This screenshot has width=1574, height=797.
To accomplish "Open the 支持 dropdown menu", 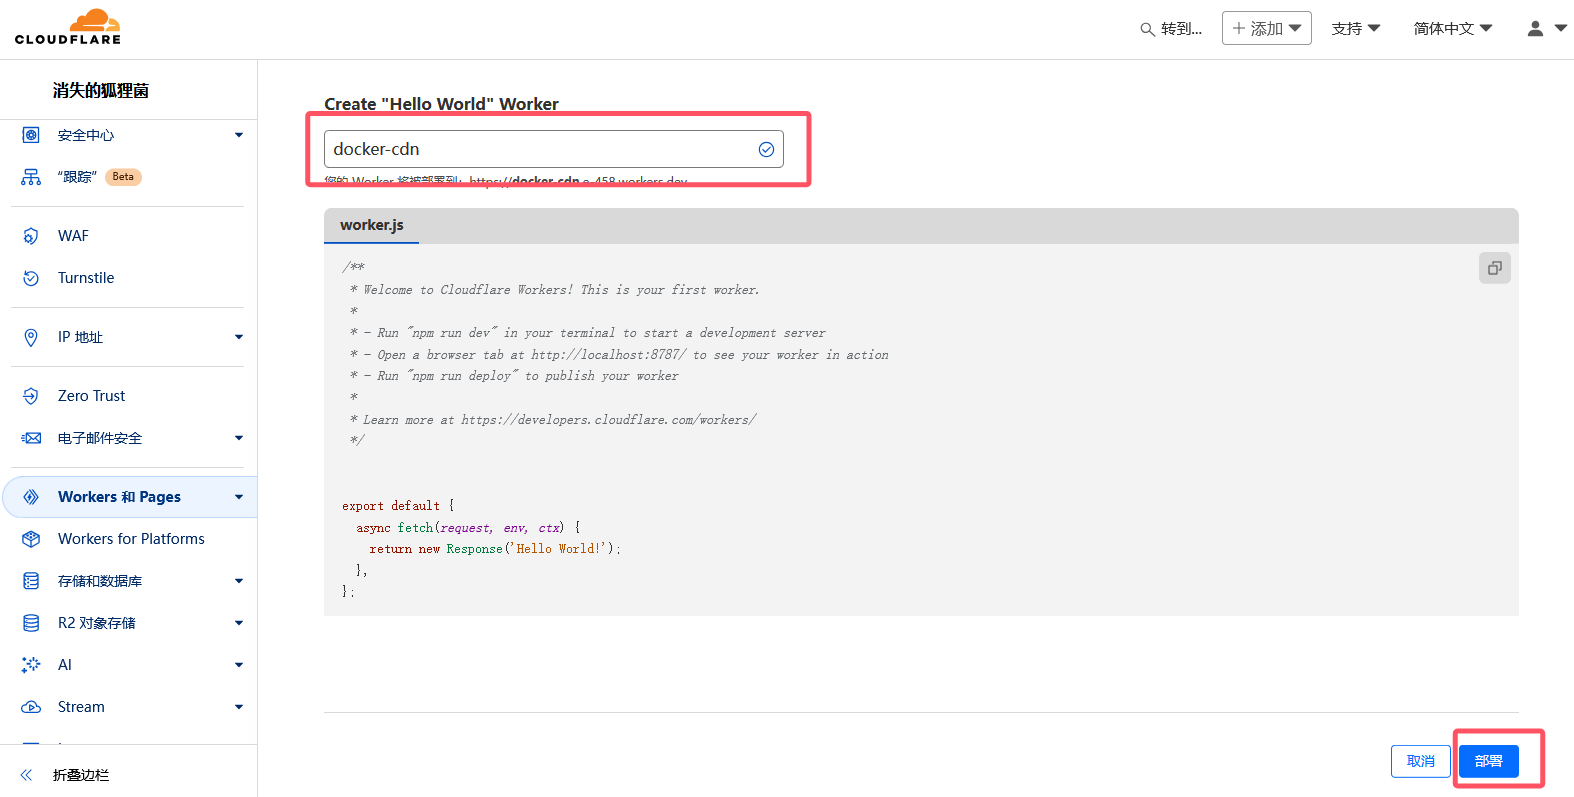I will (1355, 28).
